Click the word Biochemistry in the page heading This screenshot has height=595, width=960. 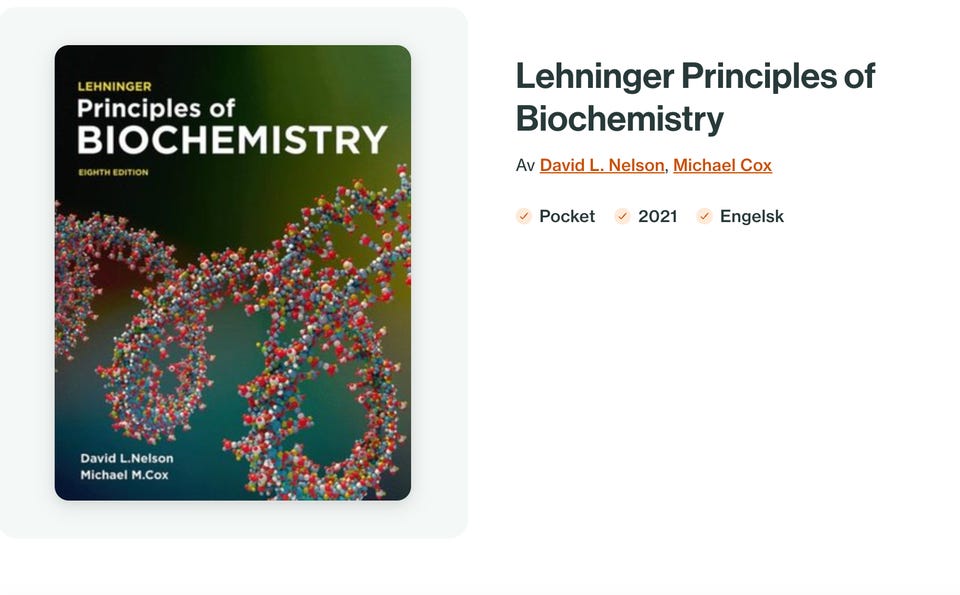[620, 119]
